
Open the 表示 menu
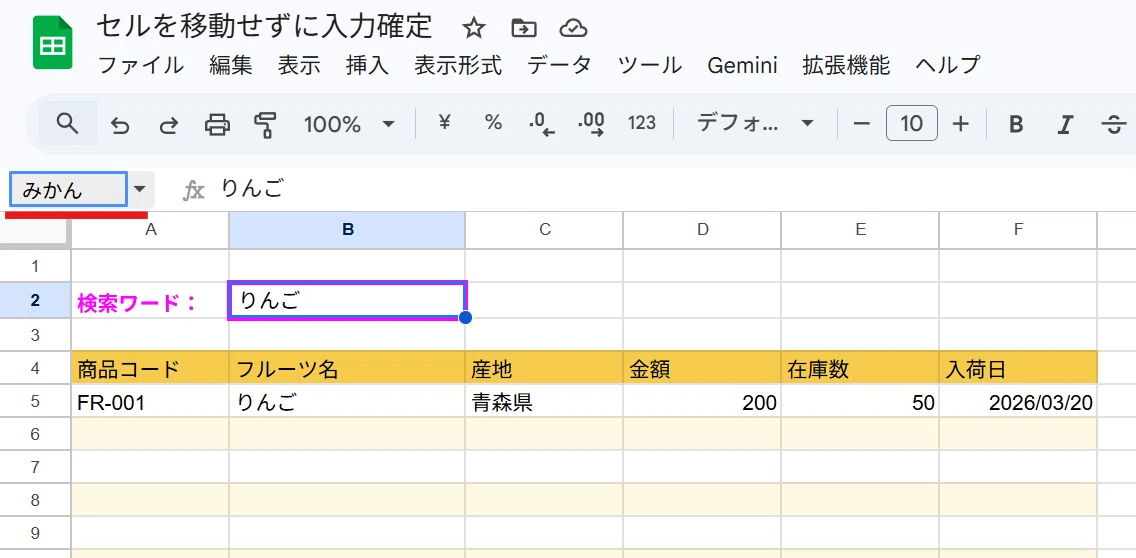pyautogui.click(x=299, y=65)
